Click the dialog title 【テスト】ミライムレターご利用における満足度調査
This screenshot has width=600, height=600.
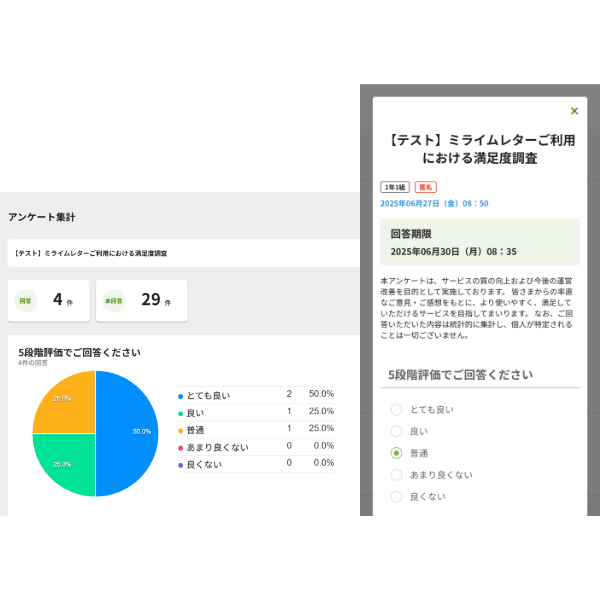pyautogui.click(x=480, y=149)
